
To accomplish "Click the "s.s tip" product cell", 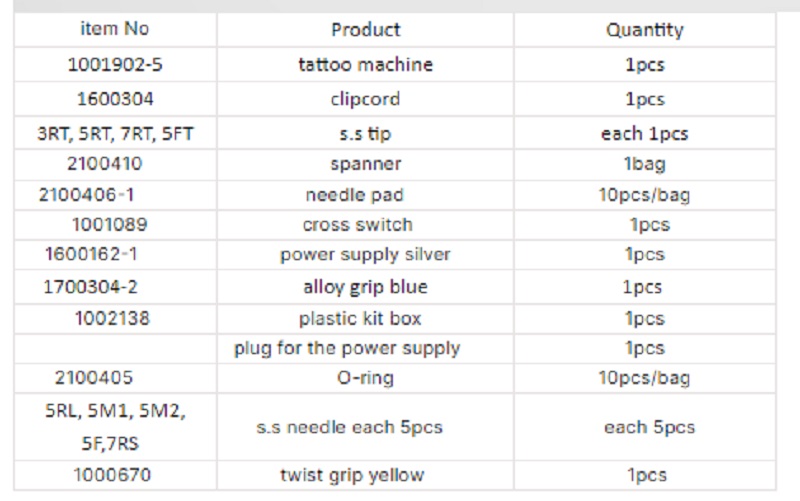I will click(x=365, y=133).
